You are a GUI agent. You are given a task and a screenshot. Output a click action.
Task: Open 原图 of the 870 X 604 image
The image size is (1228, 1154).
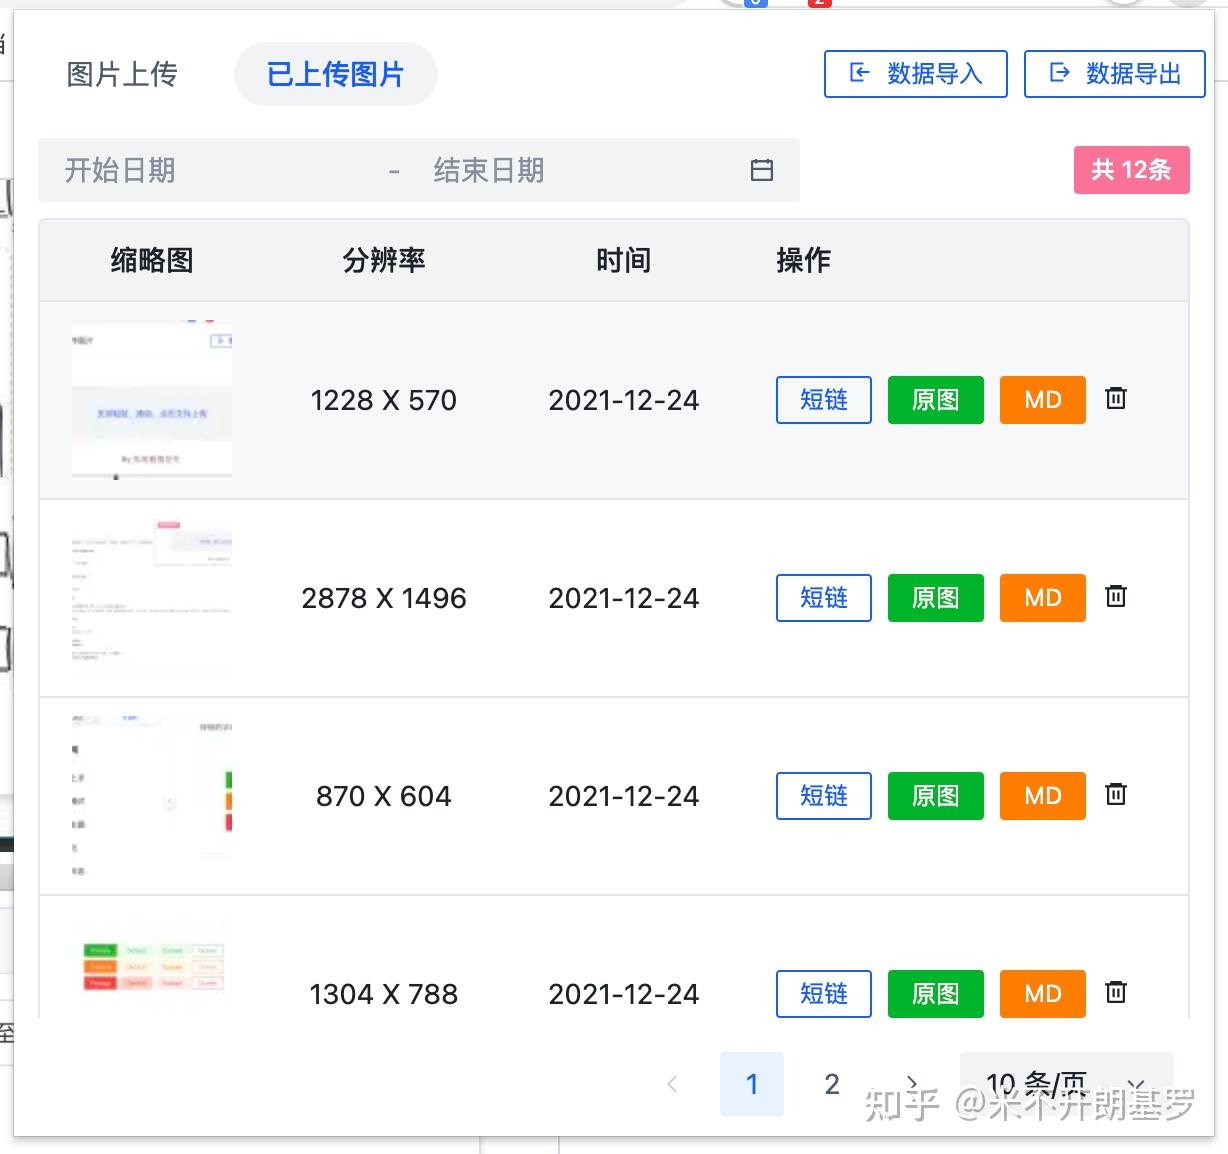pyautogui.click(x=936, y=796)
